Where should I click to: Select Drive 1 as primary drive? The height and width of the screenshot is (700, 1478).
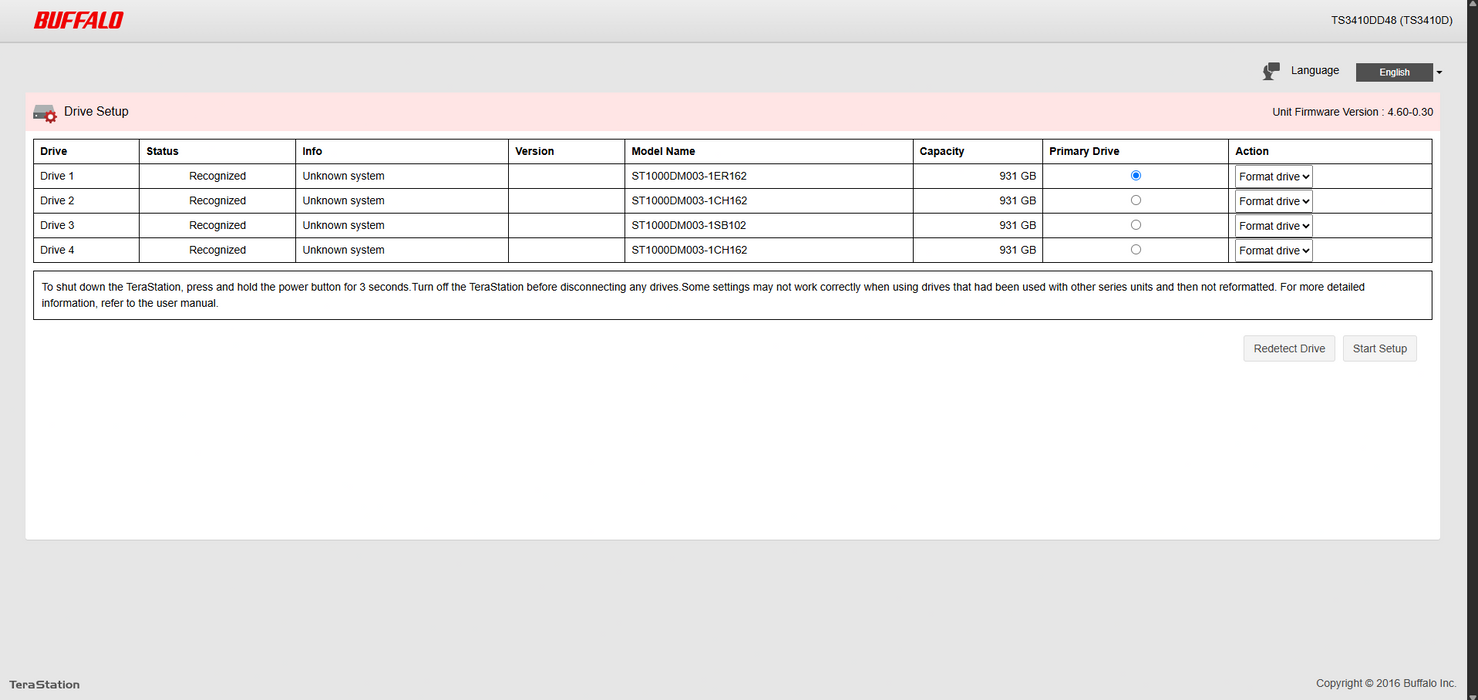coord(1135,175)
